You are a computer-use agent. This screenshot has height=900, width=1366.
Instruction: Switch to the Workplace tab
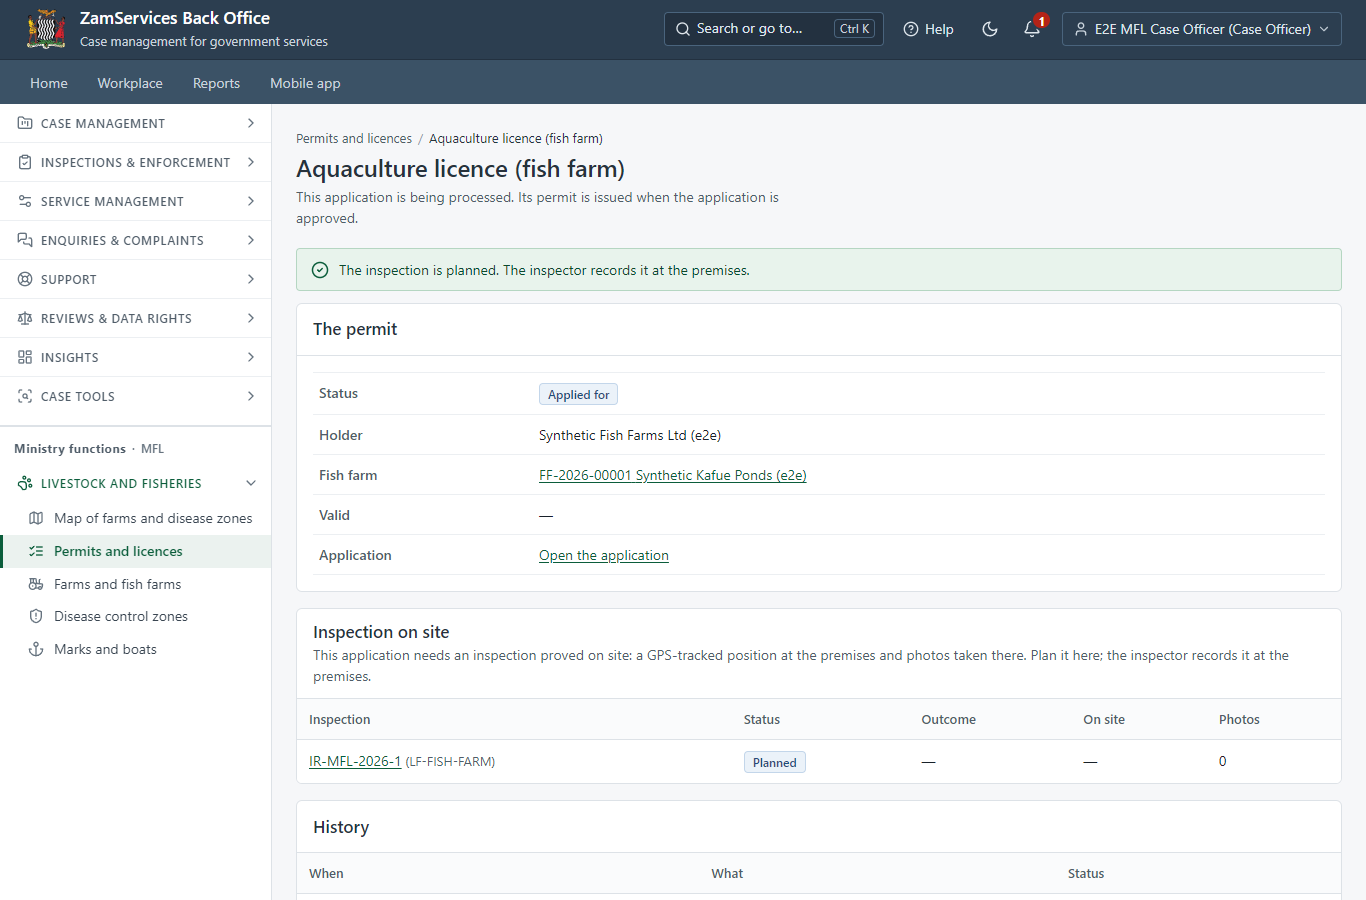point(130,83)
